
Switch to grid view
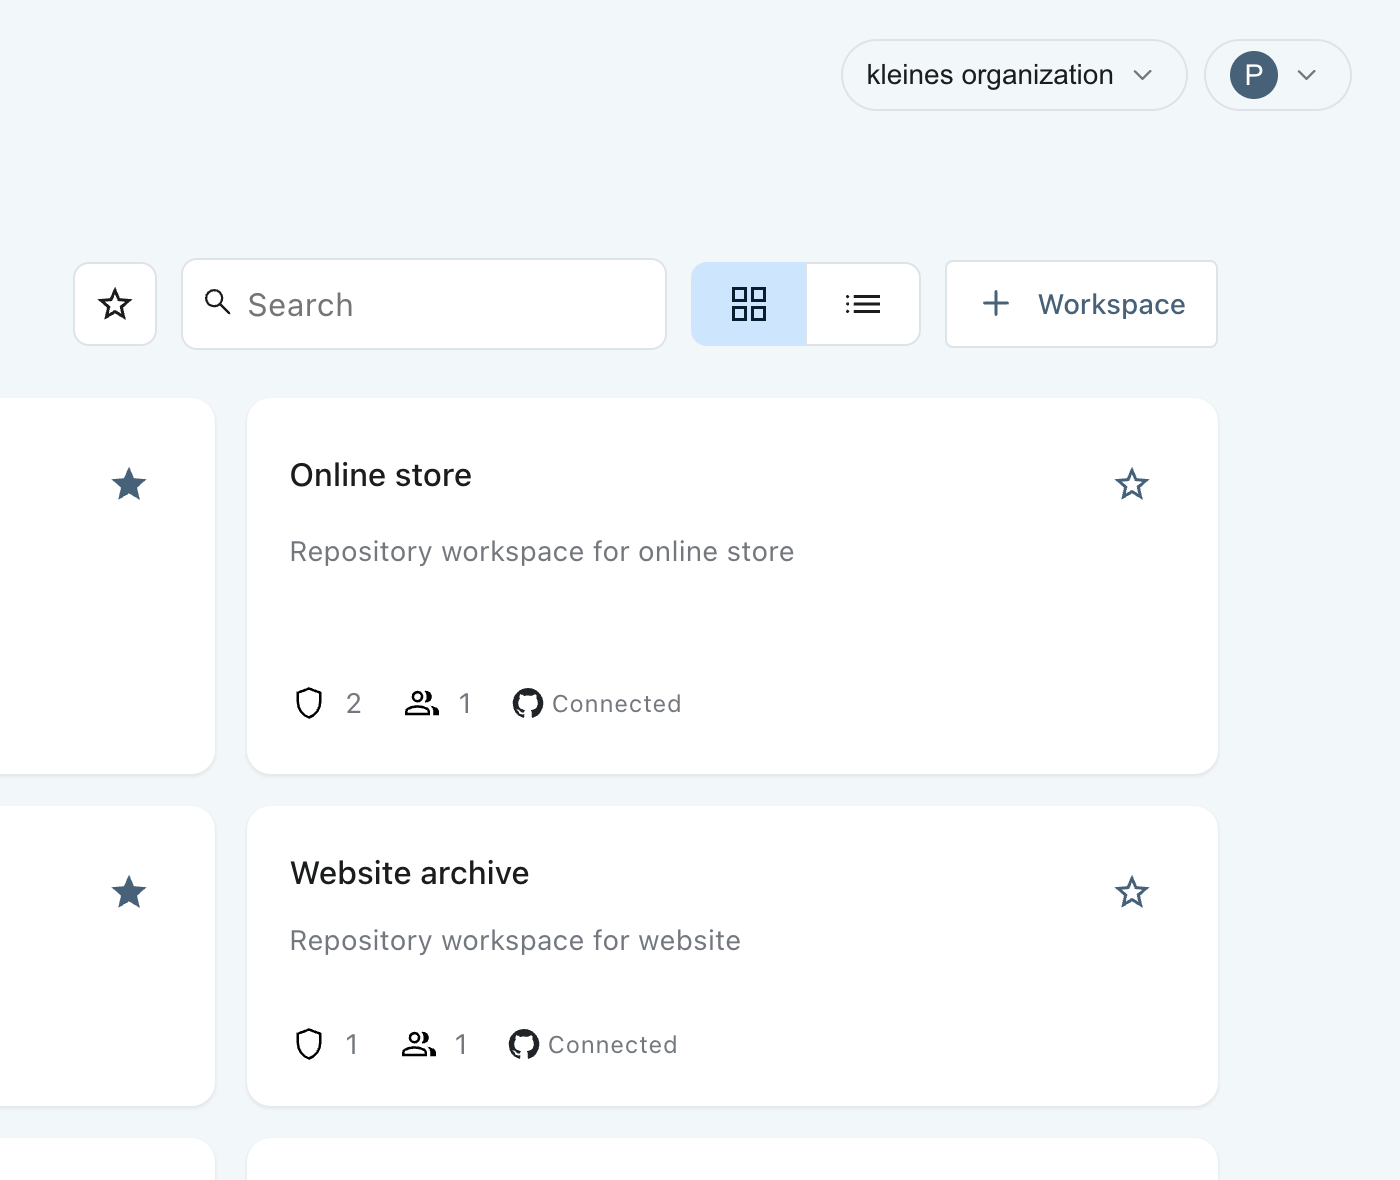[x=749, y=304]
